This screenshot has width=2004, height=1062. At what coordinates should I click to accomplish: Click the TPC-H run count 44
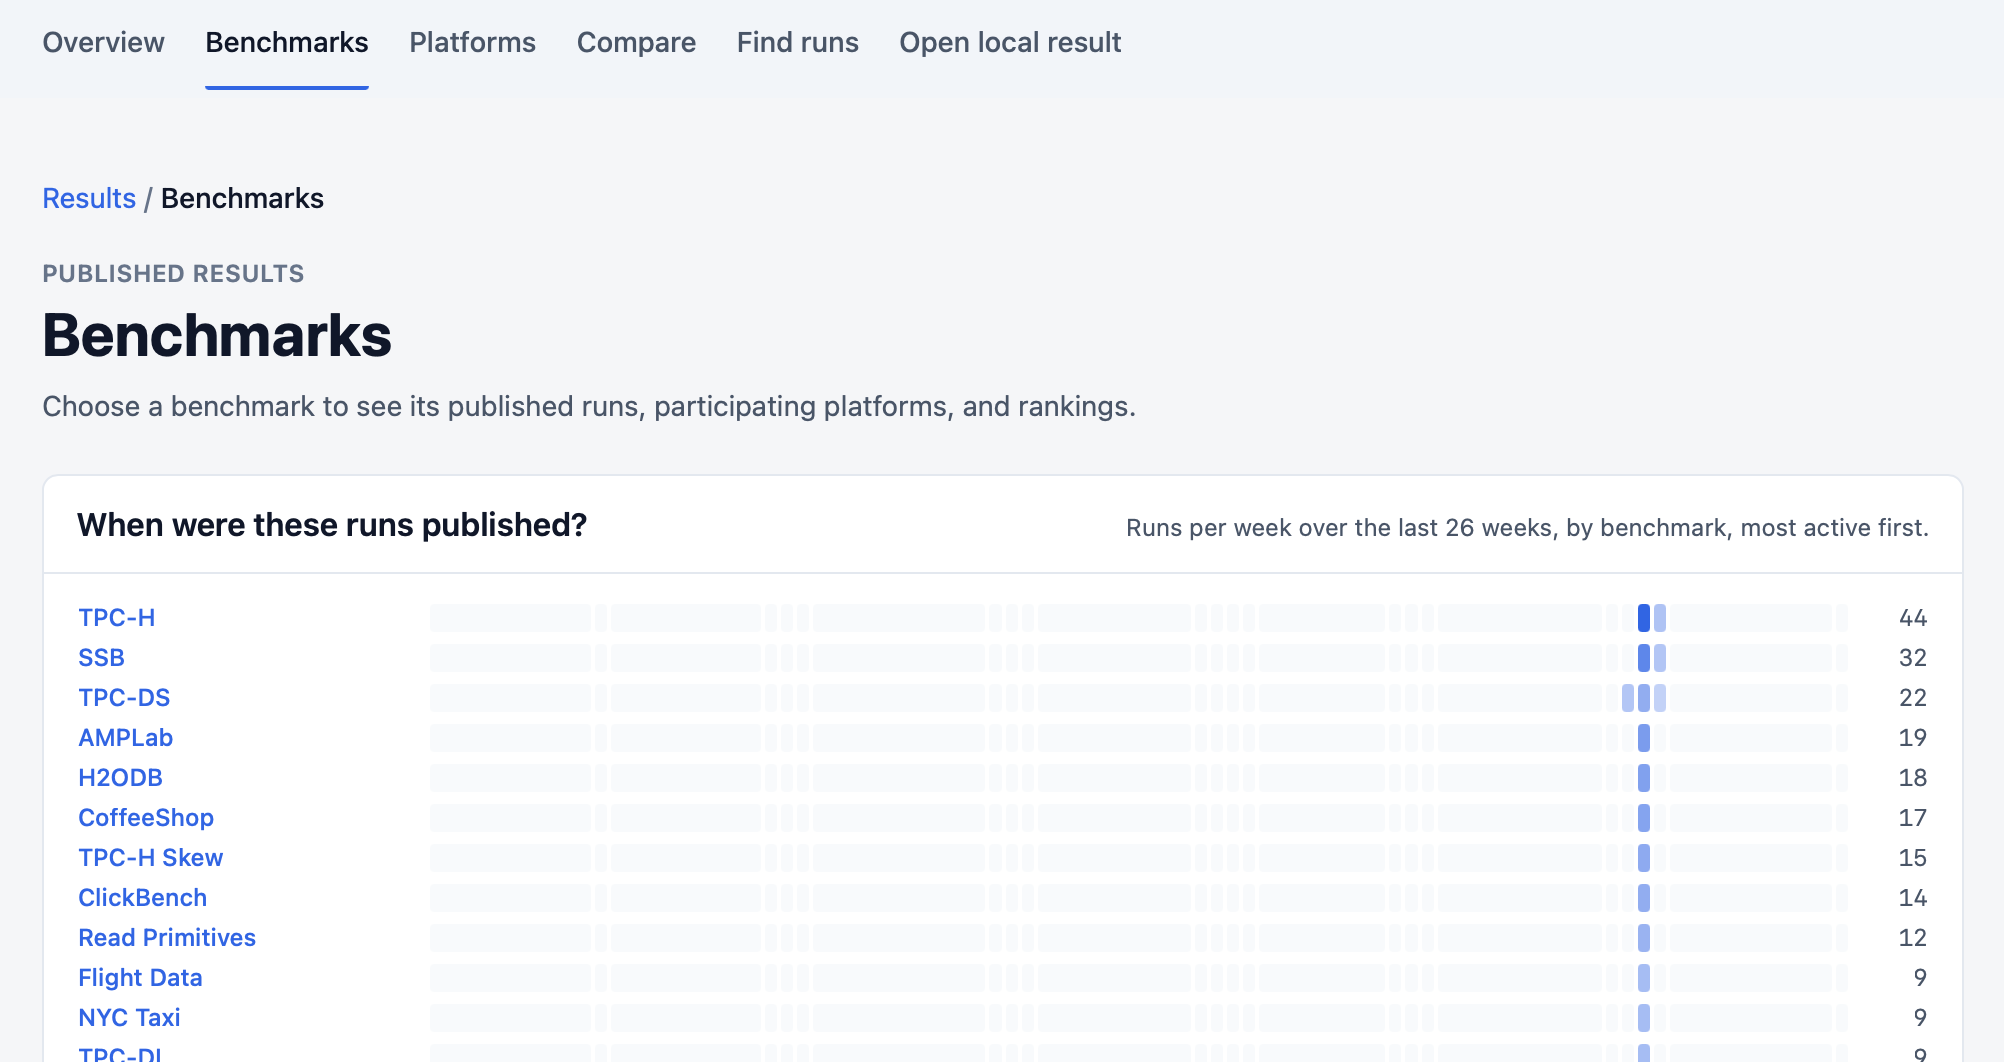pos(1913,618)
